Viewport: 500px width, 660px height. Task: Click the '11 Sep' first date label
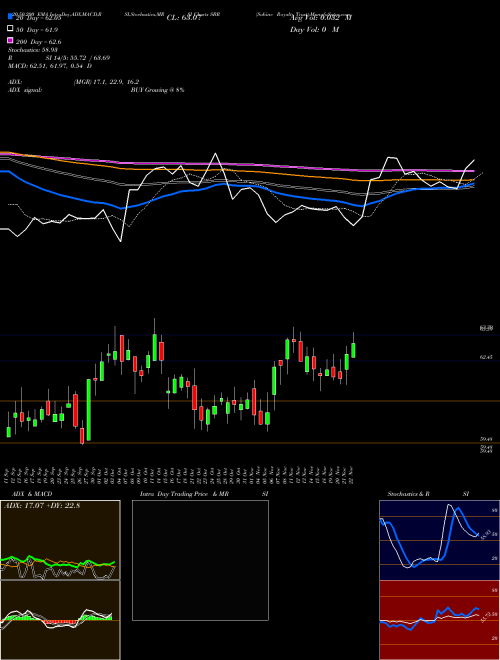[8, 475]
